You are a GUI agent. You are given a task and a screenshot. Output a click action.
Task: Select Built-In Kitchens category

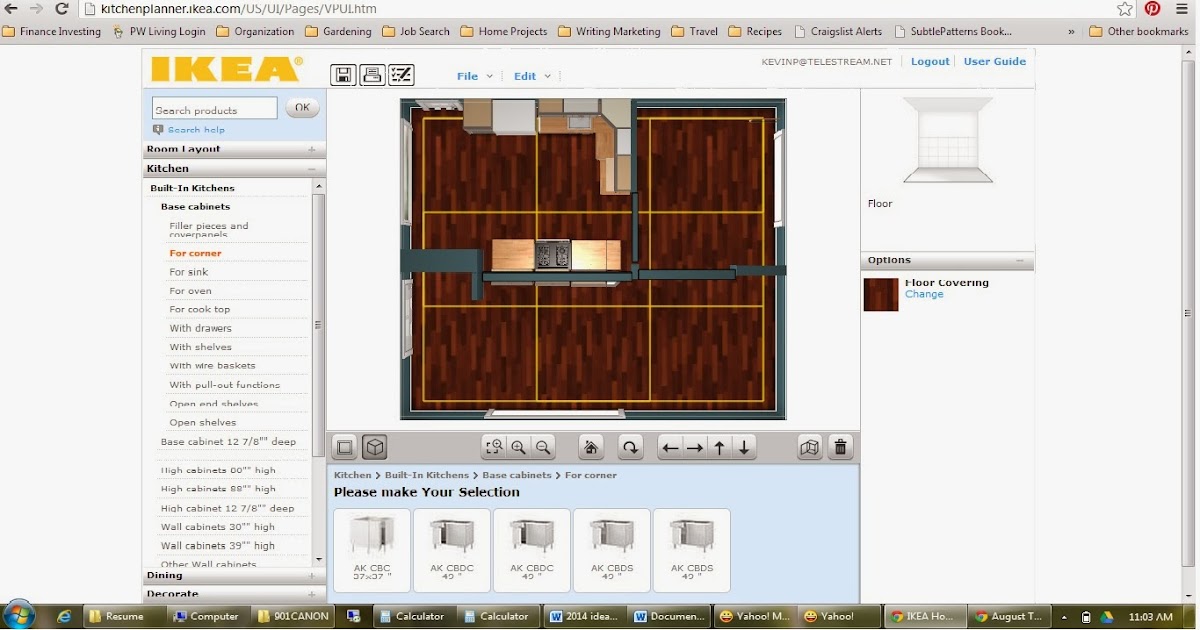point(192,188)
